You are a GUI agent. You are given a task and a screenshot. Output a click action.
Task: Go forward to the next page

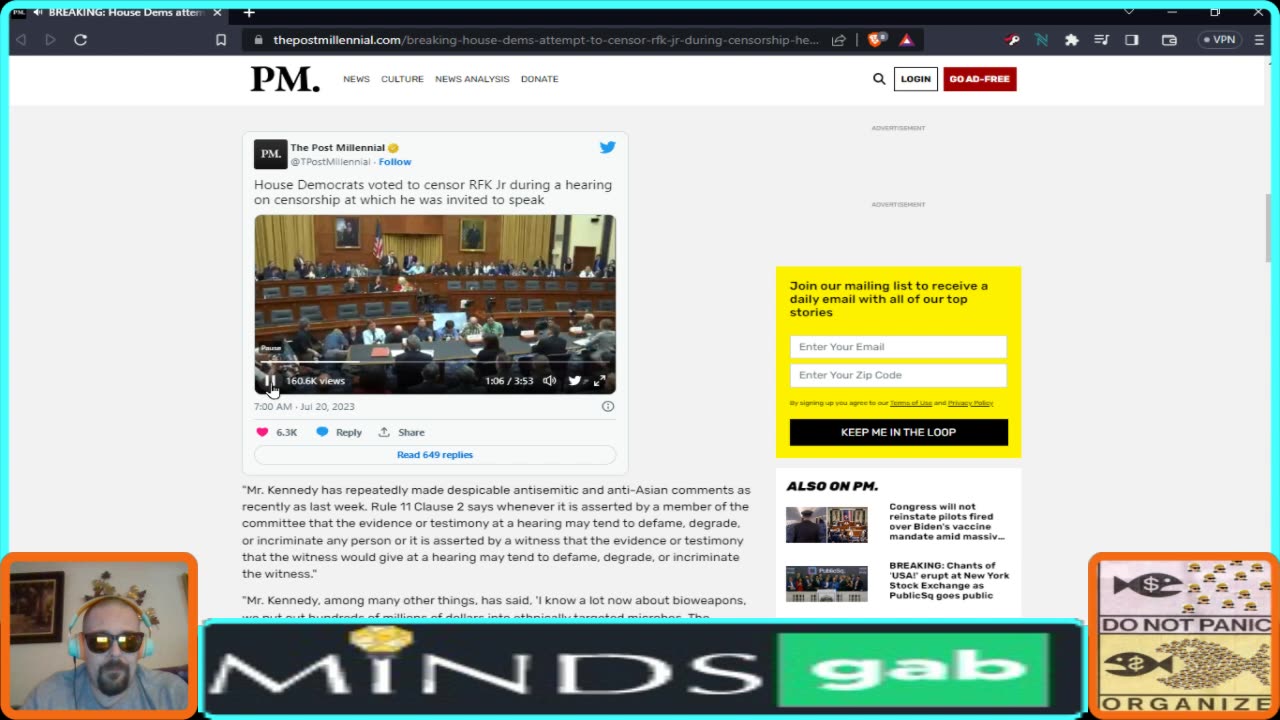50,40
